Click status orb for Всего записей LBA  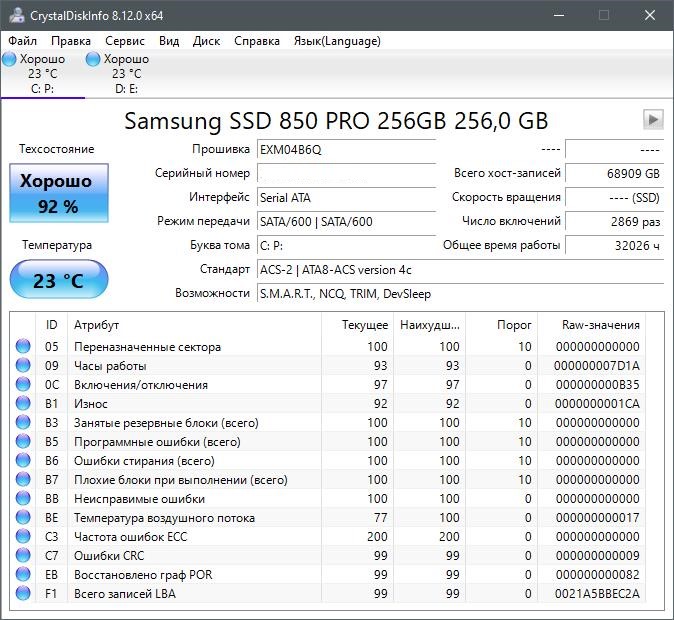point(23,593)
